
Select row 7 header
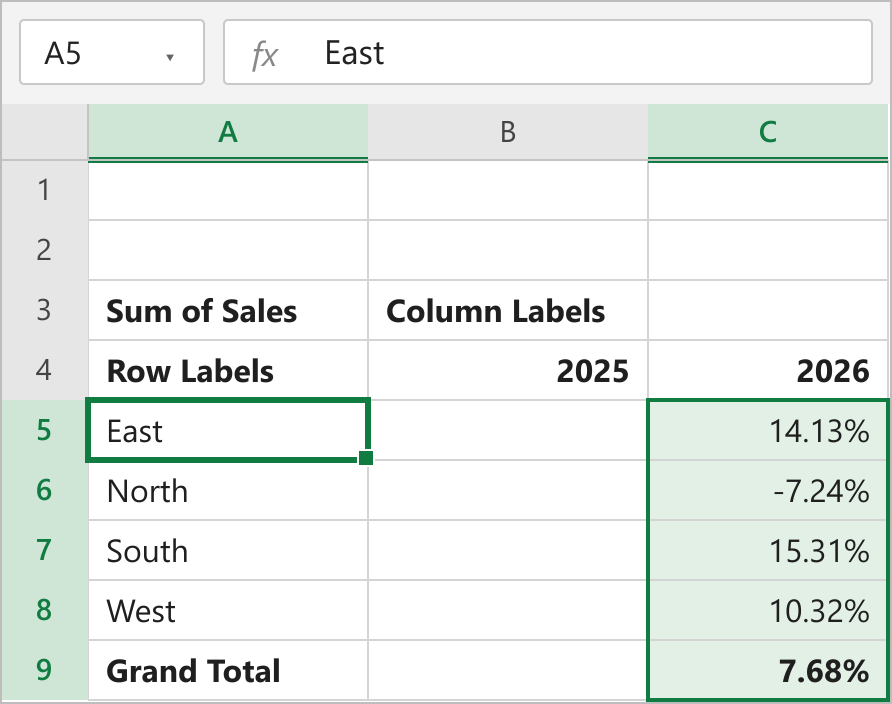[44, 550]
